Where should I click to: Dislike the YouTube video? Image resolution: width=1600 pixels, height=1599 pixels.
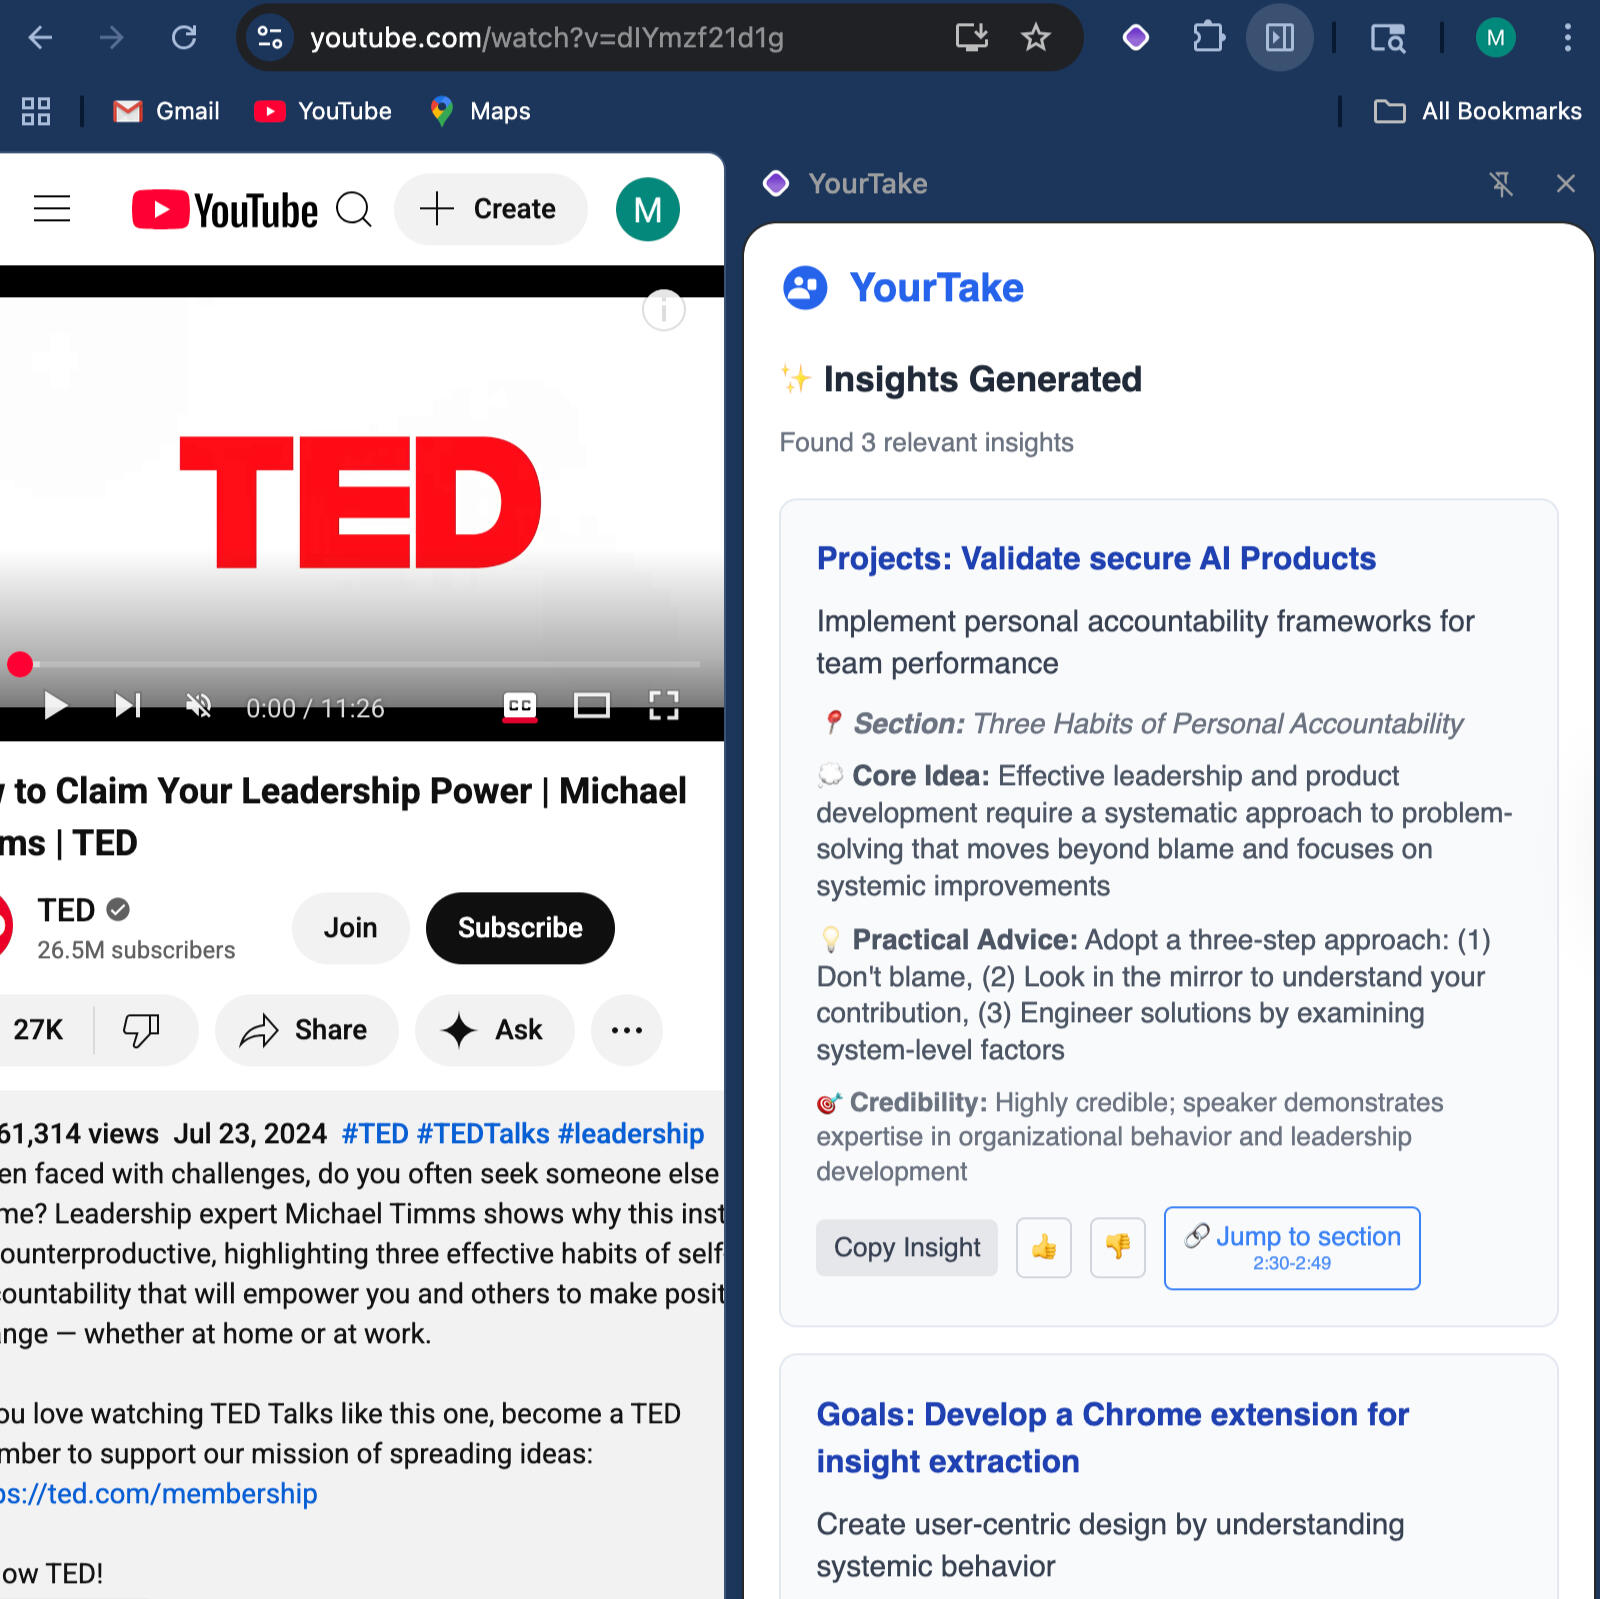pyautogui.click(x=141, y=1030)
